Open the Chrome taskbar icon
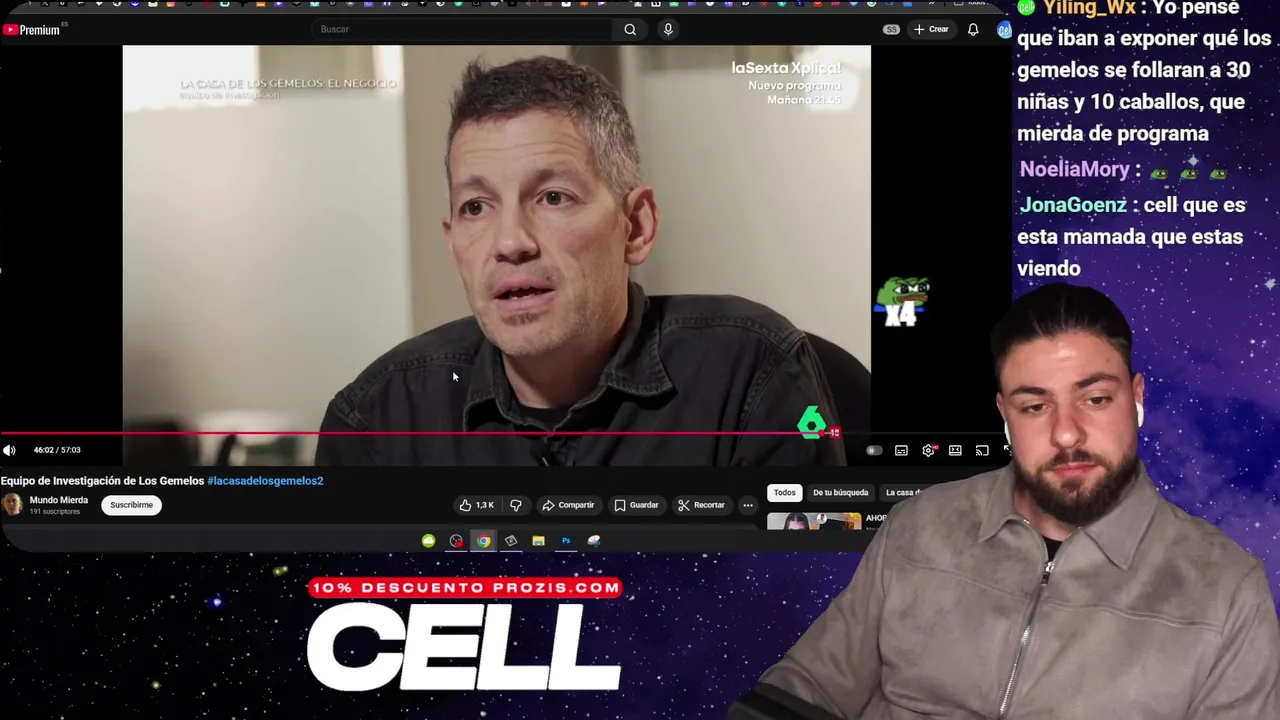This screenshot has width=1280, height=720. click(484, 541)
